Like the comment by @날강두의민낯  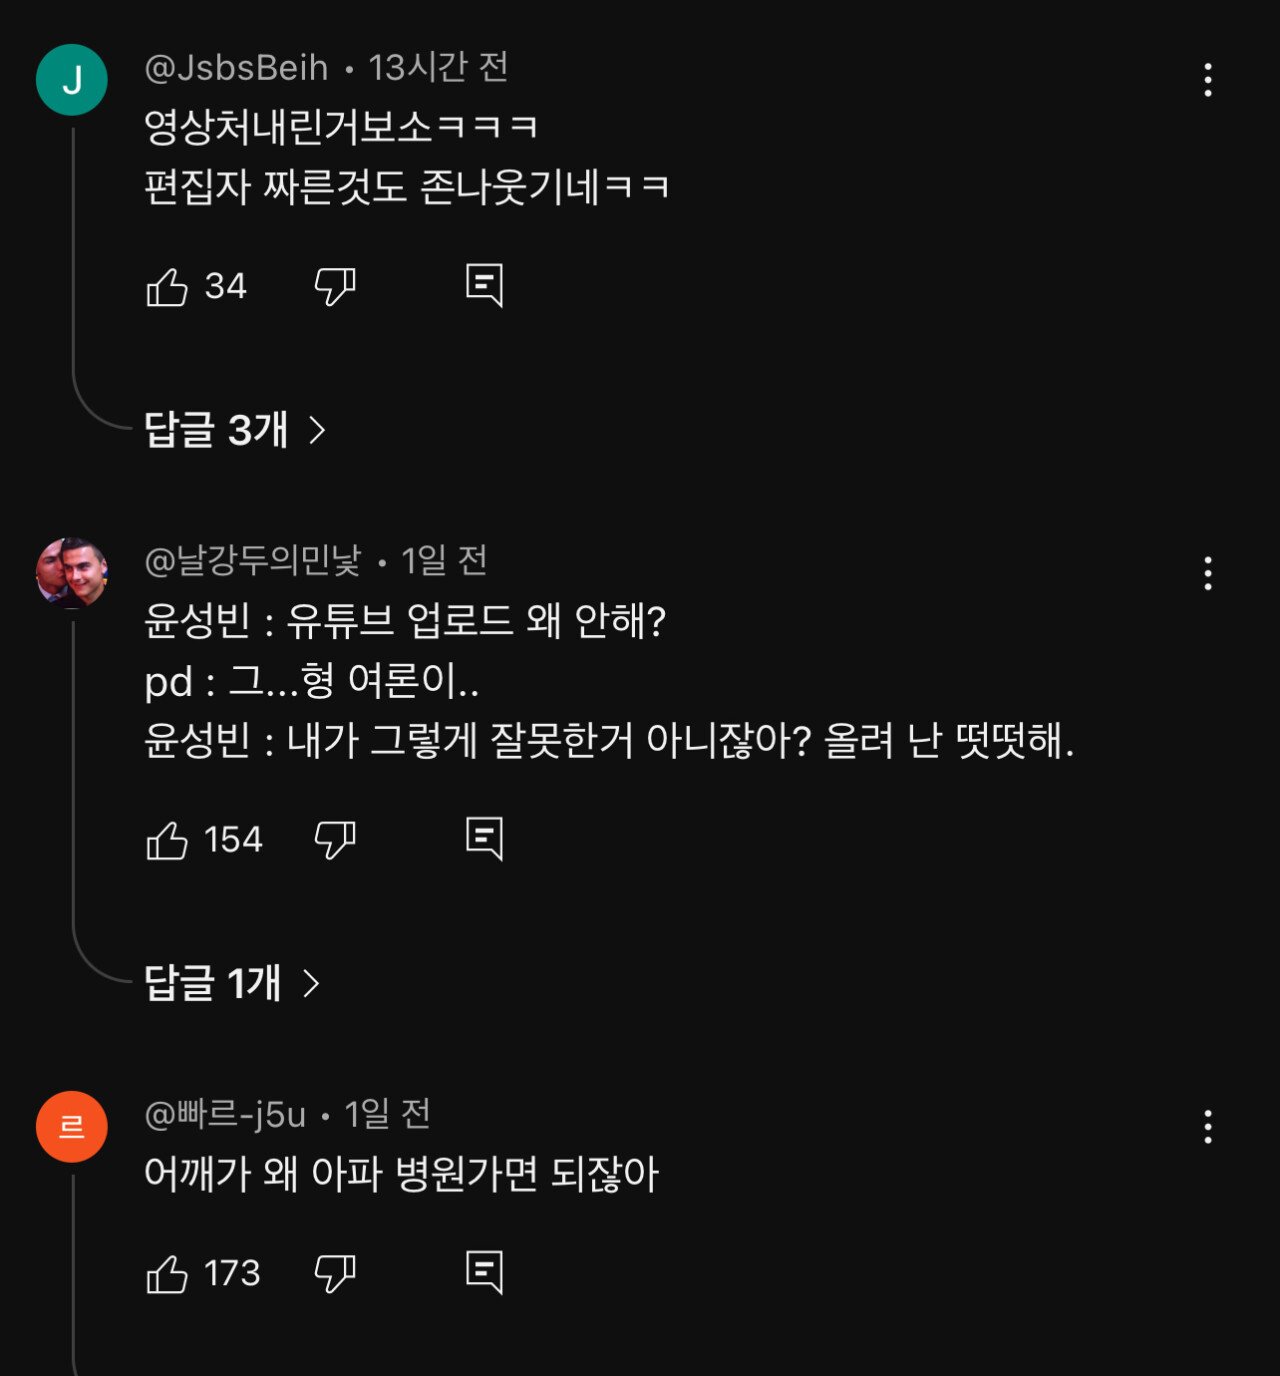click(x=168, y=840)
